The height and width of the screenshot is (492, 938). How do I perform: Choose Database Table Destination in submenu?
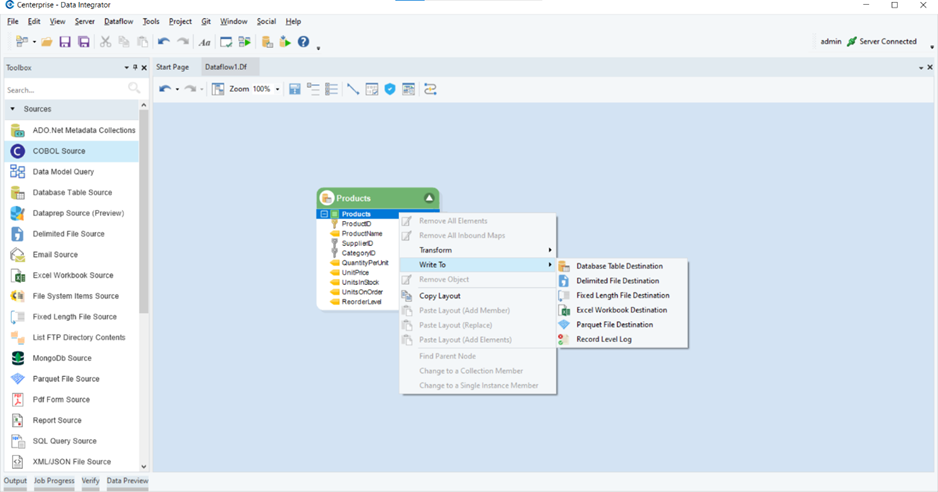point(619,266)
